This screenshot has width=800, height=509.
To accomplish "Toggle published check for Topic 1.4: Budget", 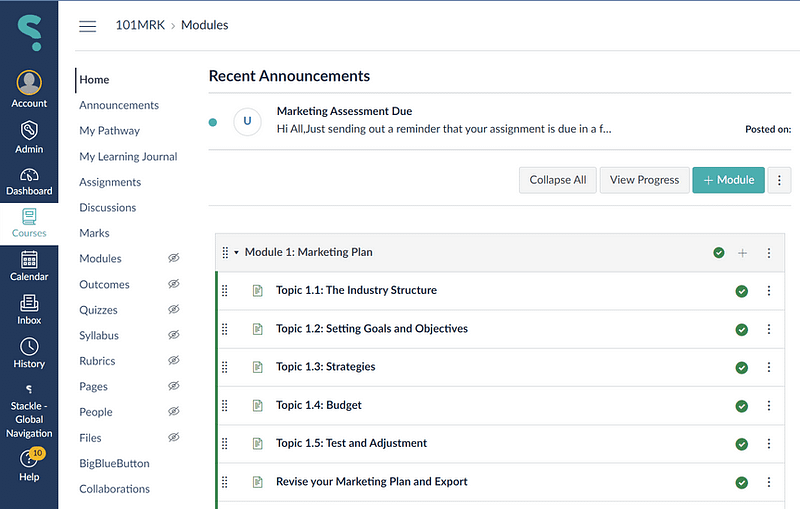I will point(742,406).
